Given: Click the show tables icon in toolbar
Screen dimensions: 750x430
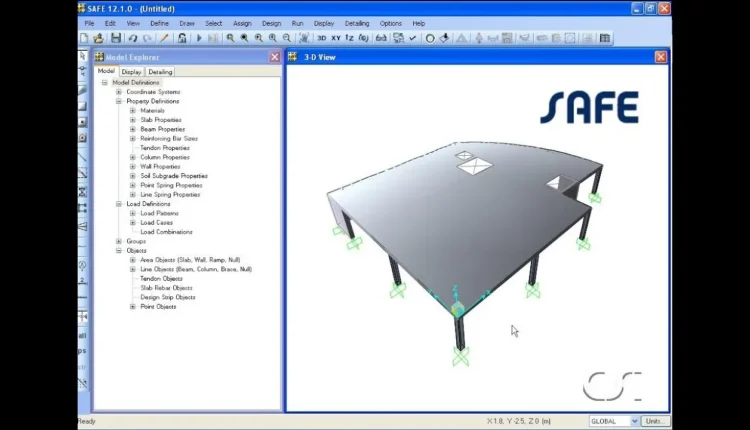Looking at the screenshot, I should (604, 38).
